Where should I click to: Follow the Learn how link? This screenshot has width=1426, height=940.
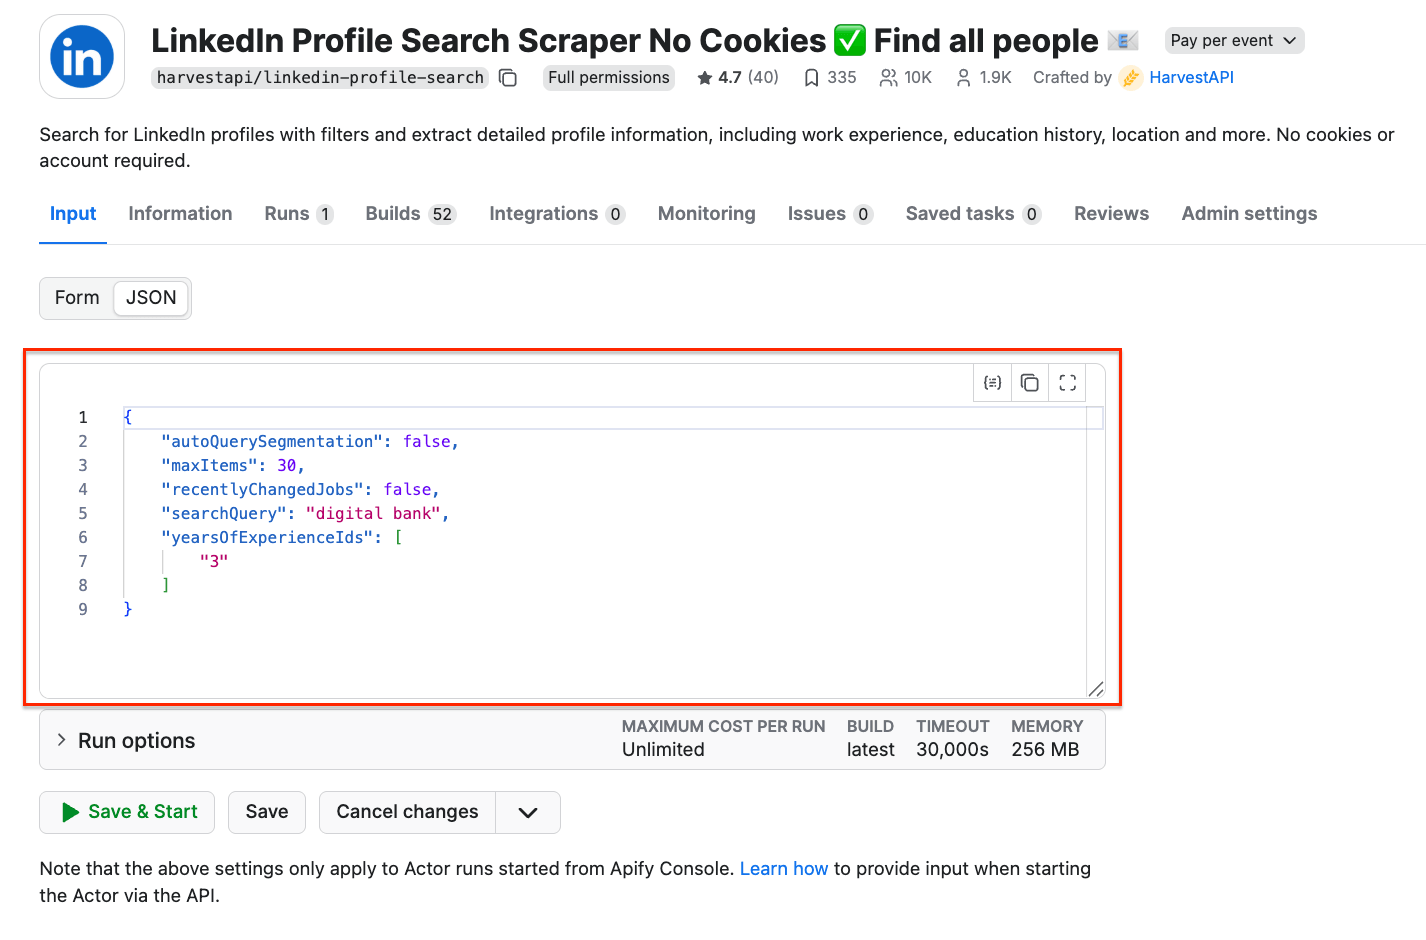[x=784, y=869]
